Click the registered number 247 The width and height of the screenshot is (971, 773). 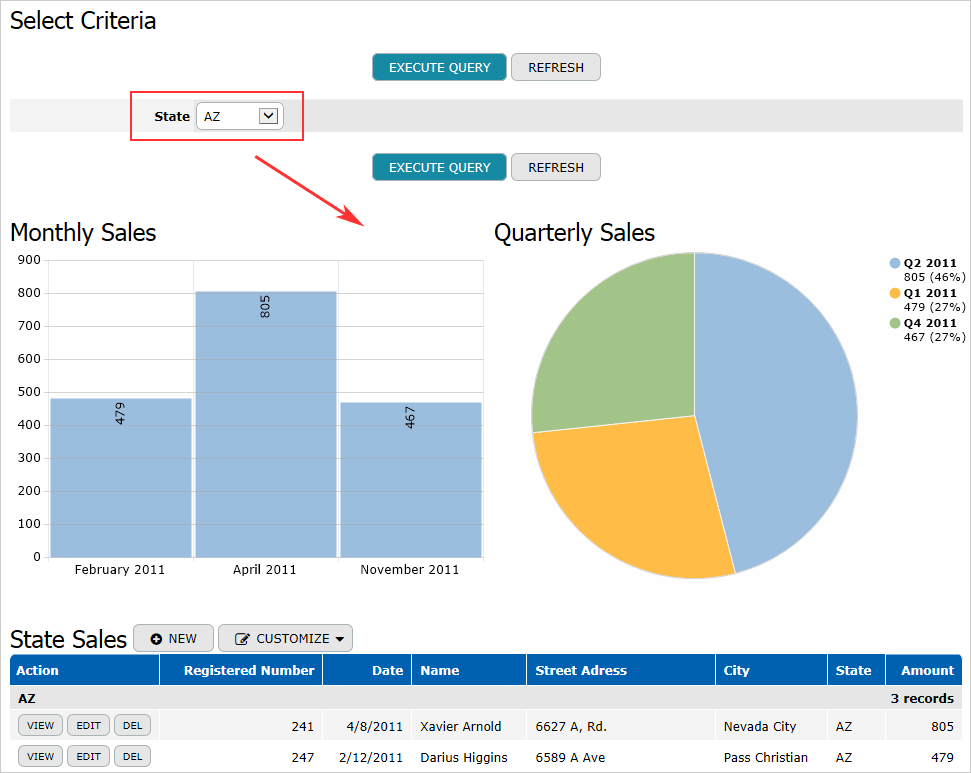point(303,758)
